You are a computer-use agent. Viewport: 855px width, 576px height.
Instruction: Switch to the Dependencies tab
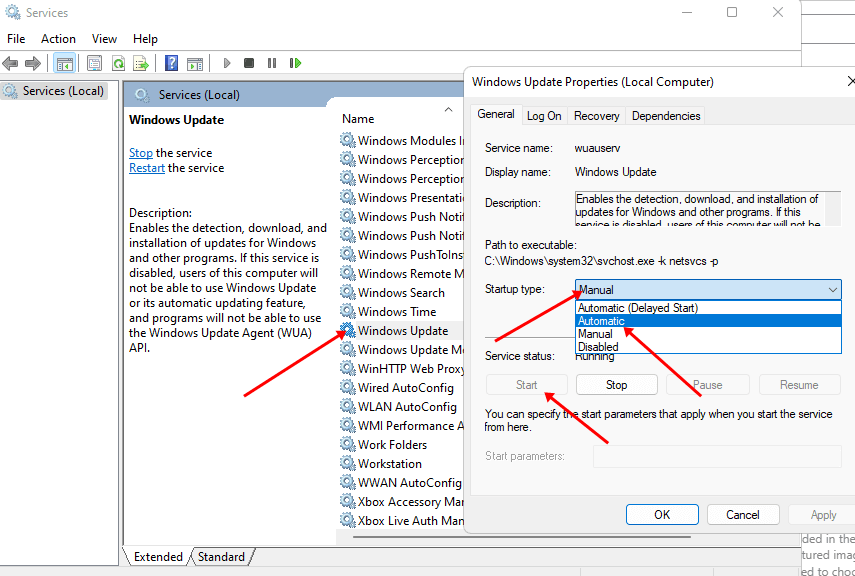tap(666, 116)
